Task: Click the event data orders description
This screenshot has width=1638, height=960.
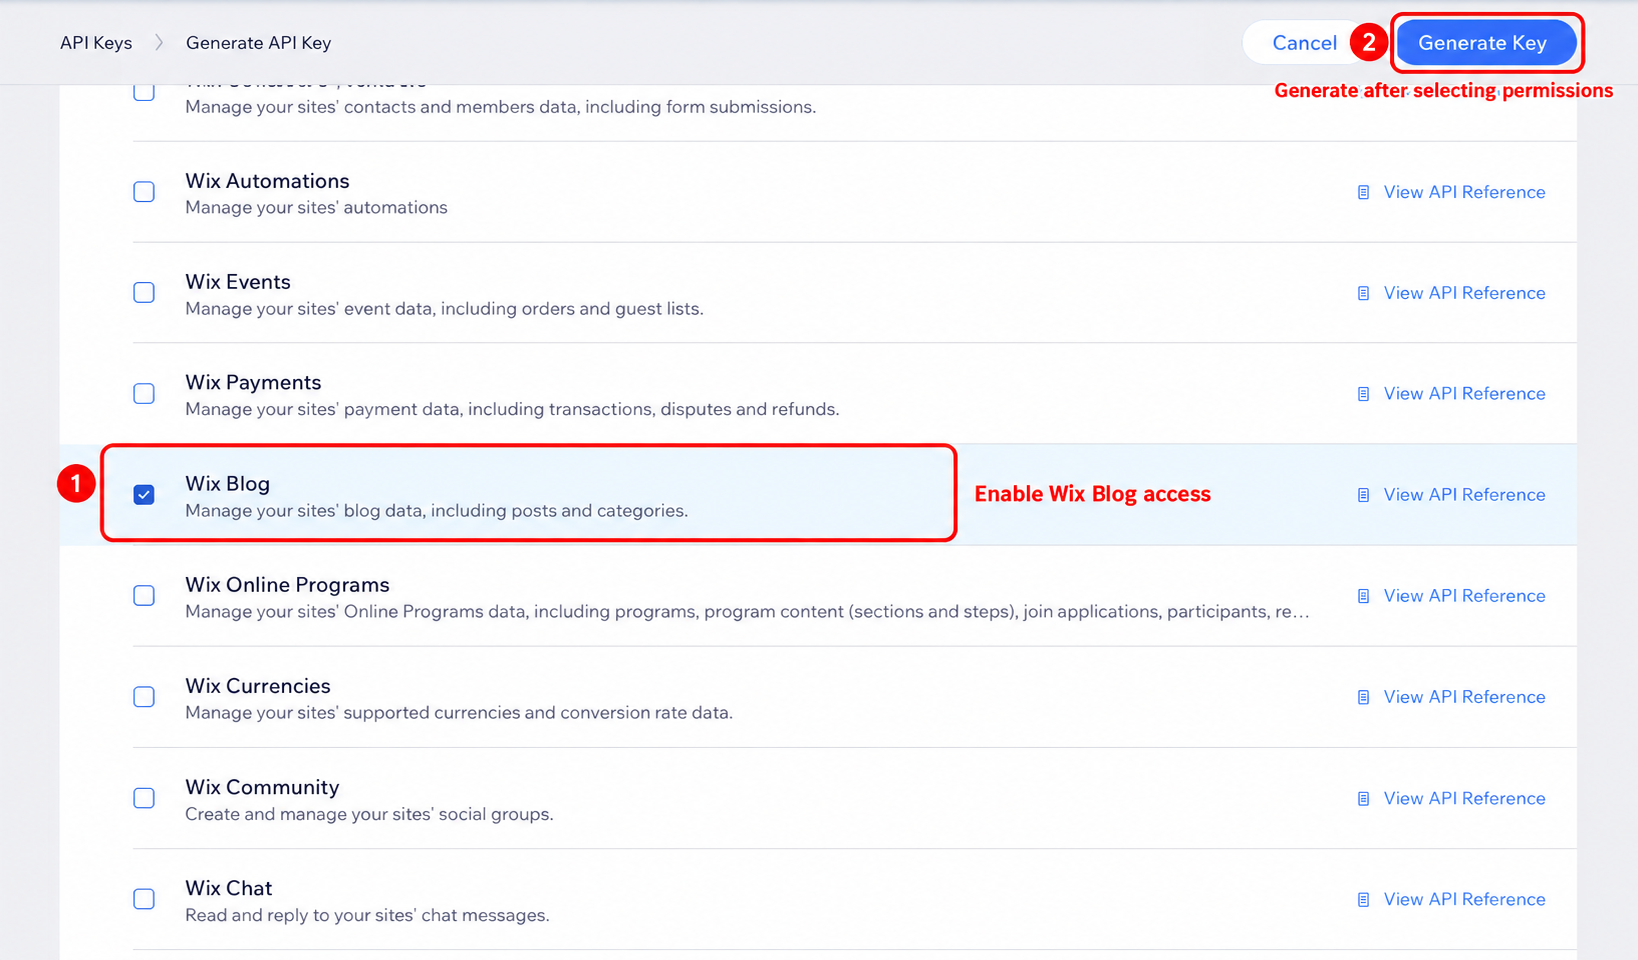Action: click(444, 309)
